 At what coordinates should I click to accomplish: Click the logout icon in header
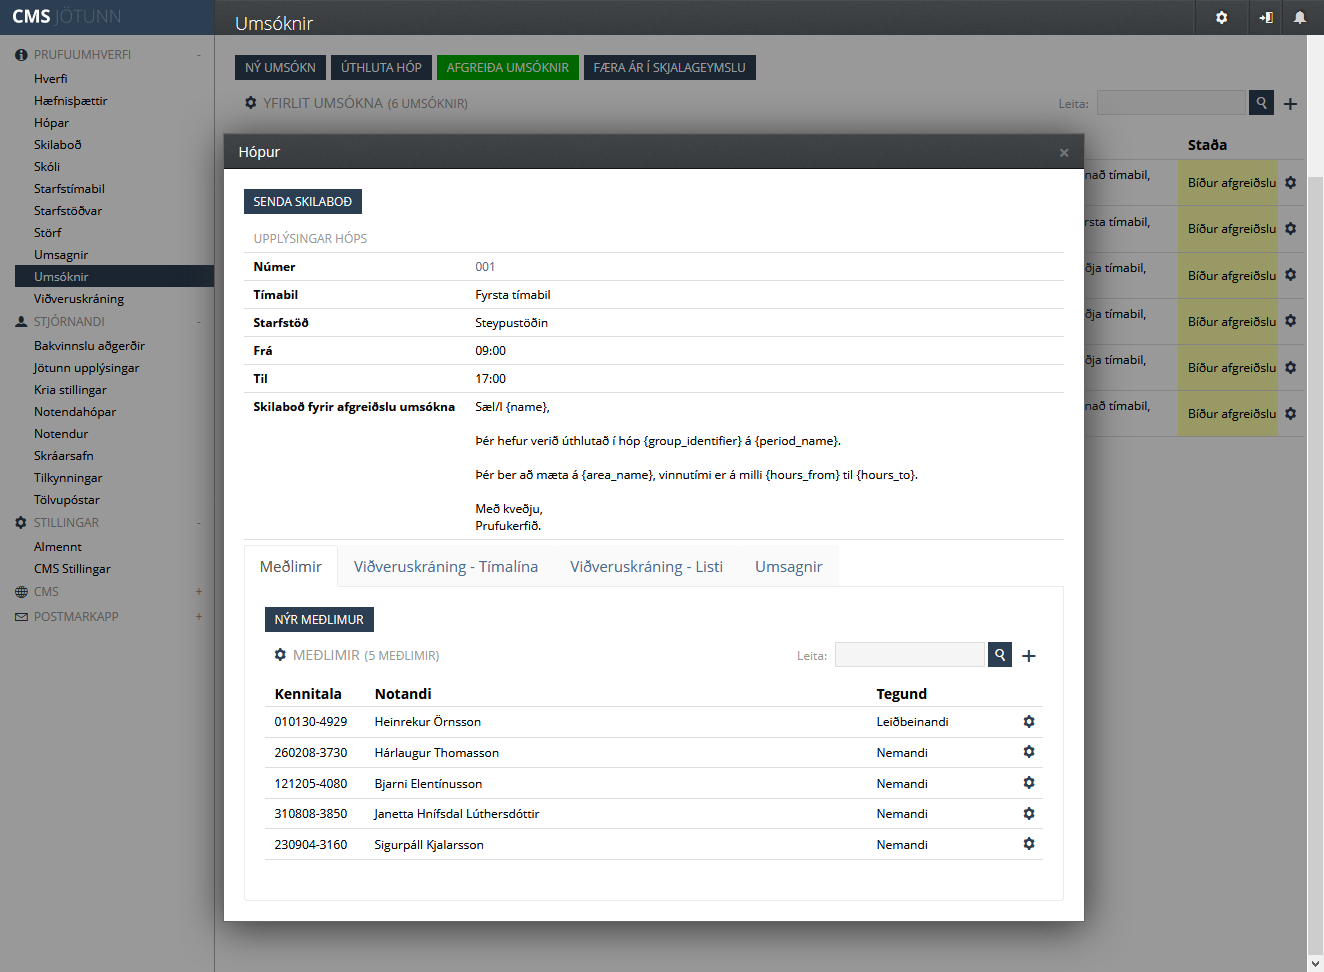point(1266,18)
